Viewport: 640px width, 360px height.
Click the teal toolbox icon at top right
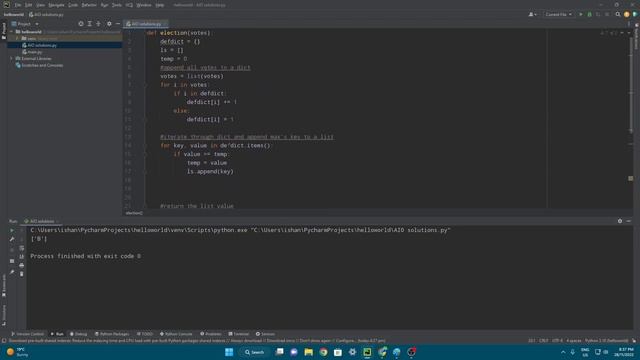pyautogui.click(x=635, y=14)
